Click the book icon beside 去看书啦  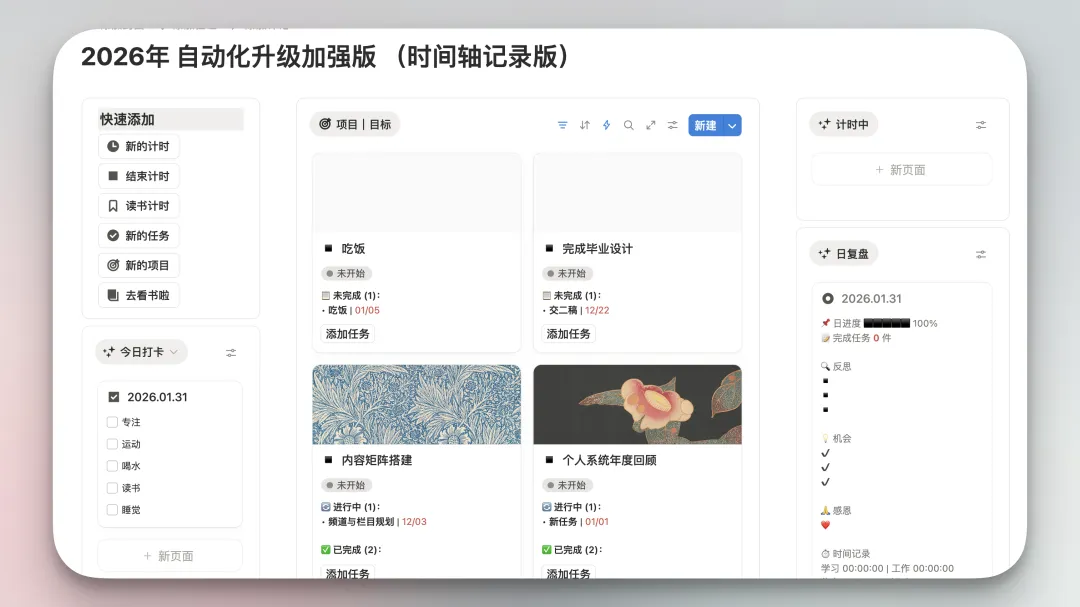coord(113,295)
